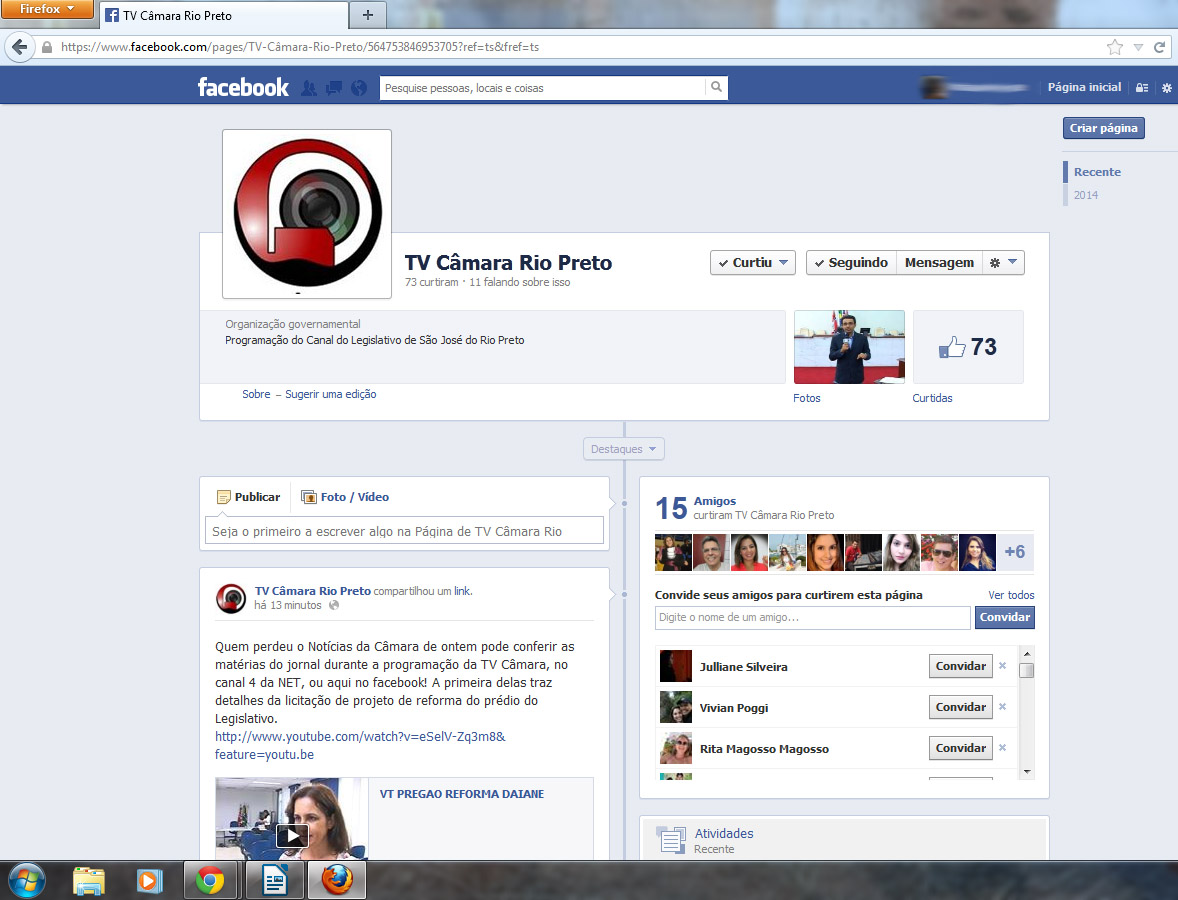Click blue Convidar button beside friend field
Image resolution: width=1178 pixels, height=900 pixels.
(x=1004, y=617)
